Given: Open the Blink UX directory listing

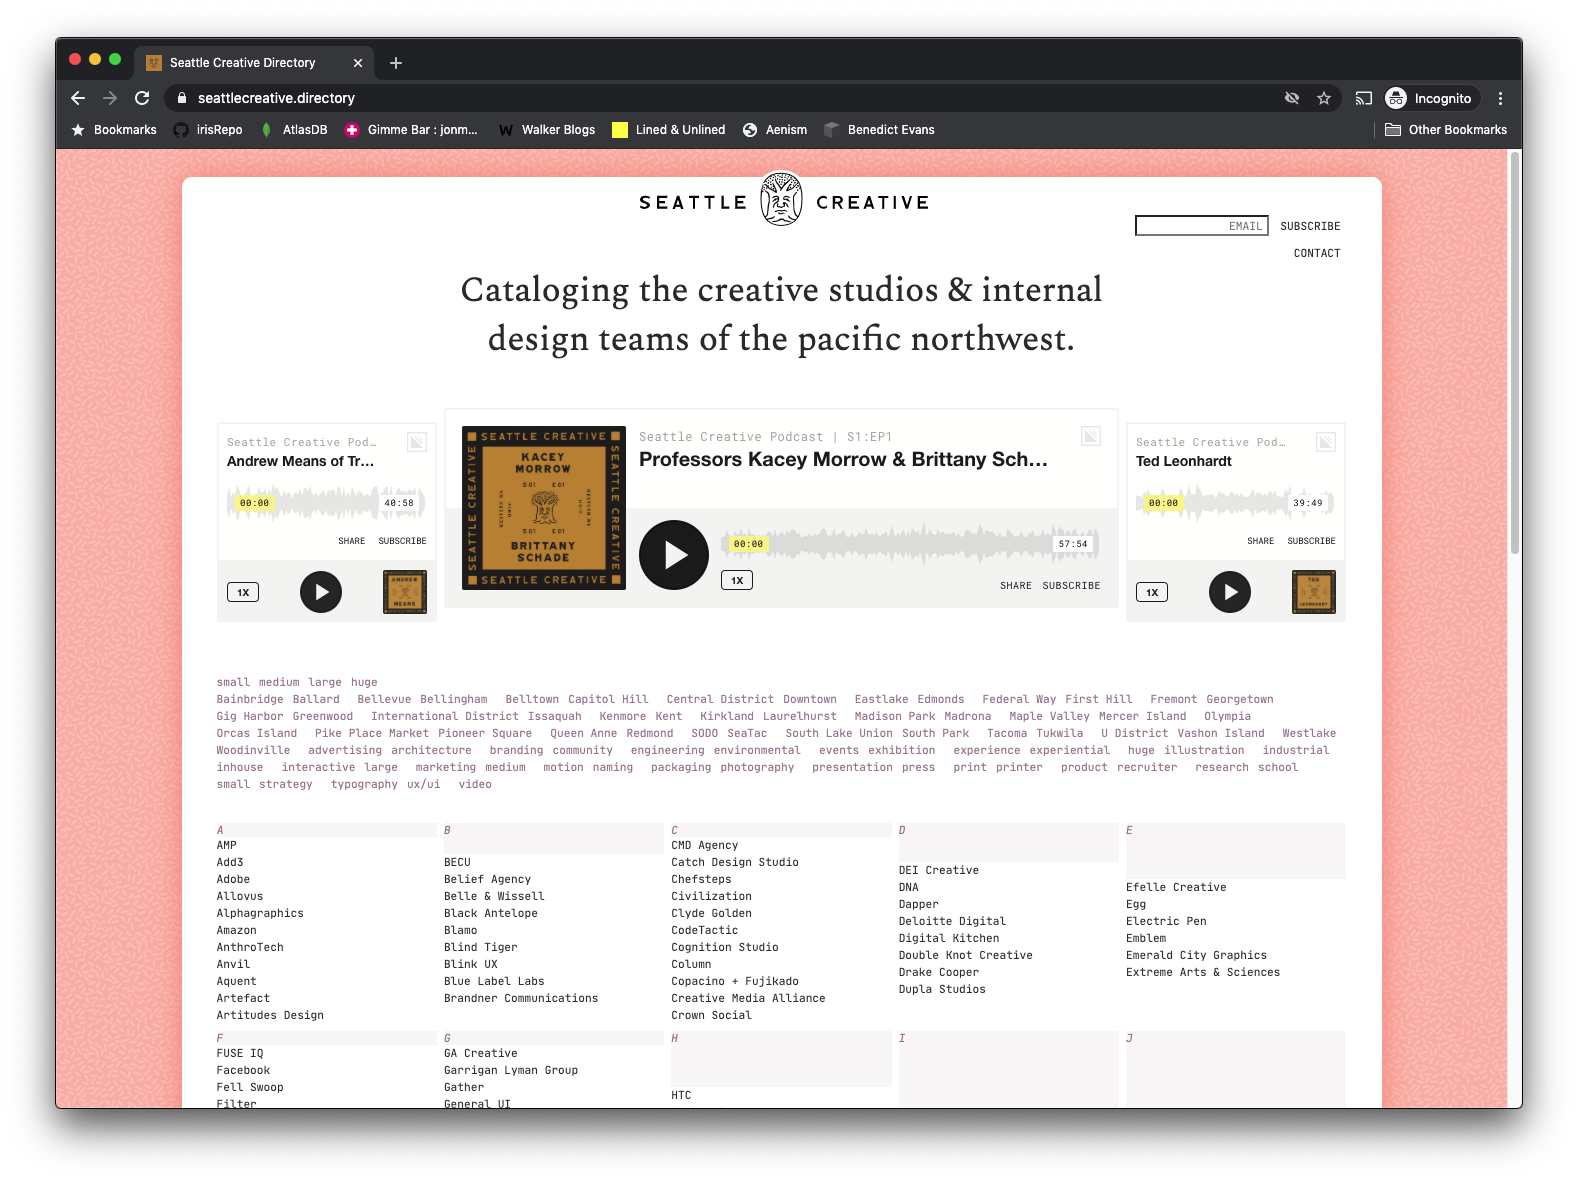Looking at the screenshot, I should [471, 965].
